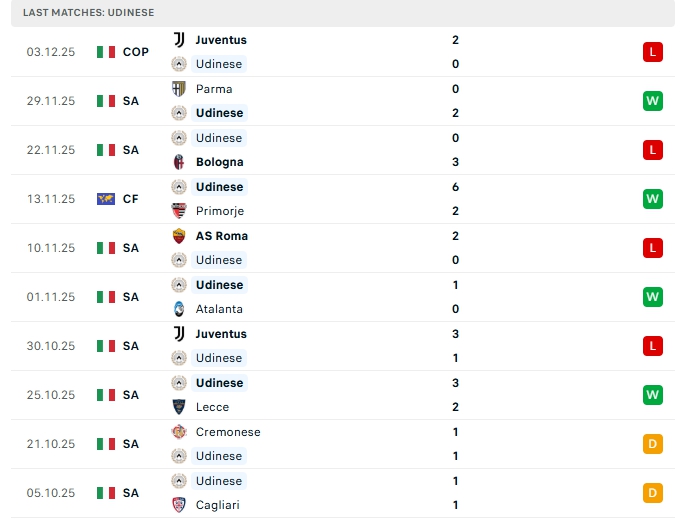The height and width of the screenshot is (519, 685).
Task: Click the red L badge for the 03.12.25 match
Action: point(653,52)
